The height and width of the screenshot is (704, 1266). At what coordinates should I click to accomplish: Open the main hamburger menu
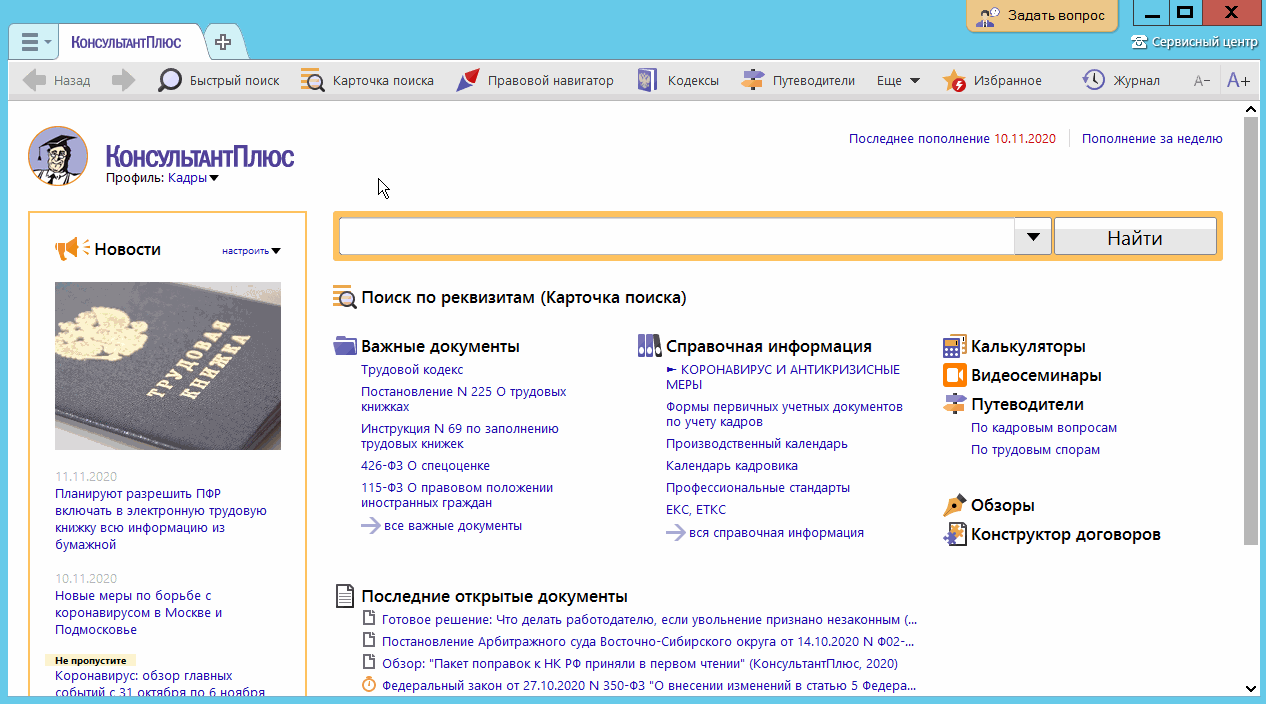[34, 42]
